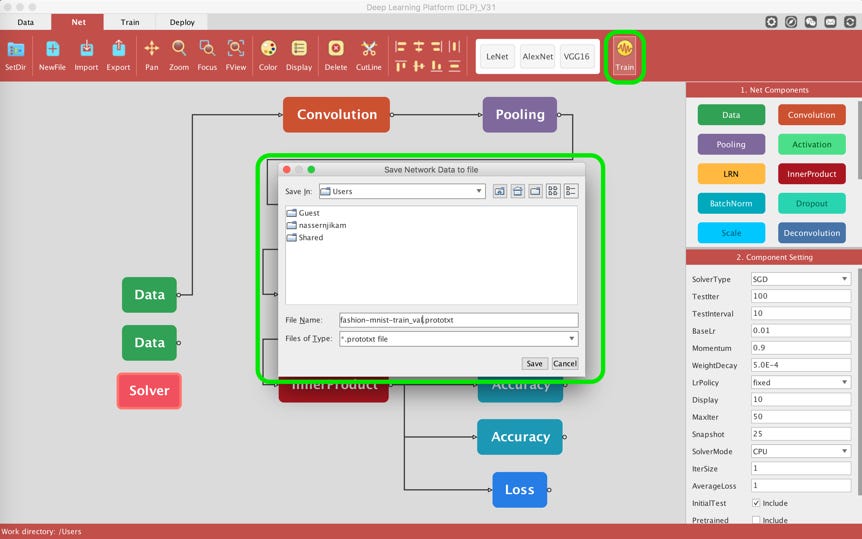Image resolution: width=862 pixels, height=539 pixels.
Task: Click the mail envelope icon at top right
Action: [830, 22]
